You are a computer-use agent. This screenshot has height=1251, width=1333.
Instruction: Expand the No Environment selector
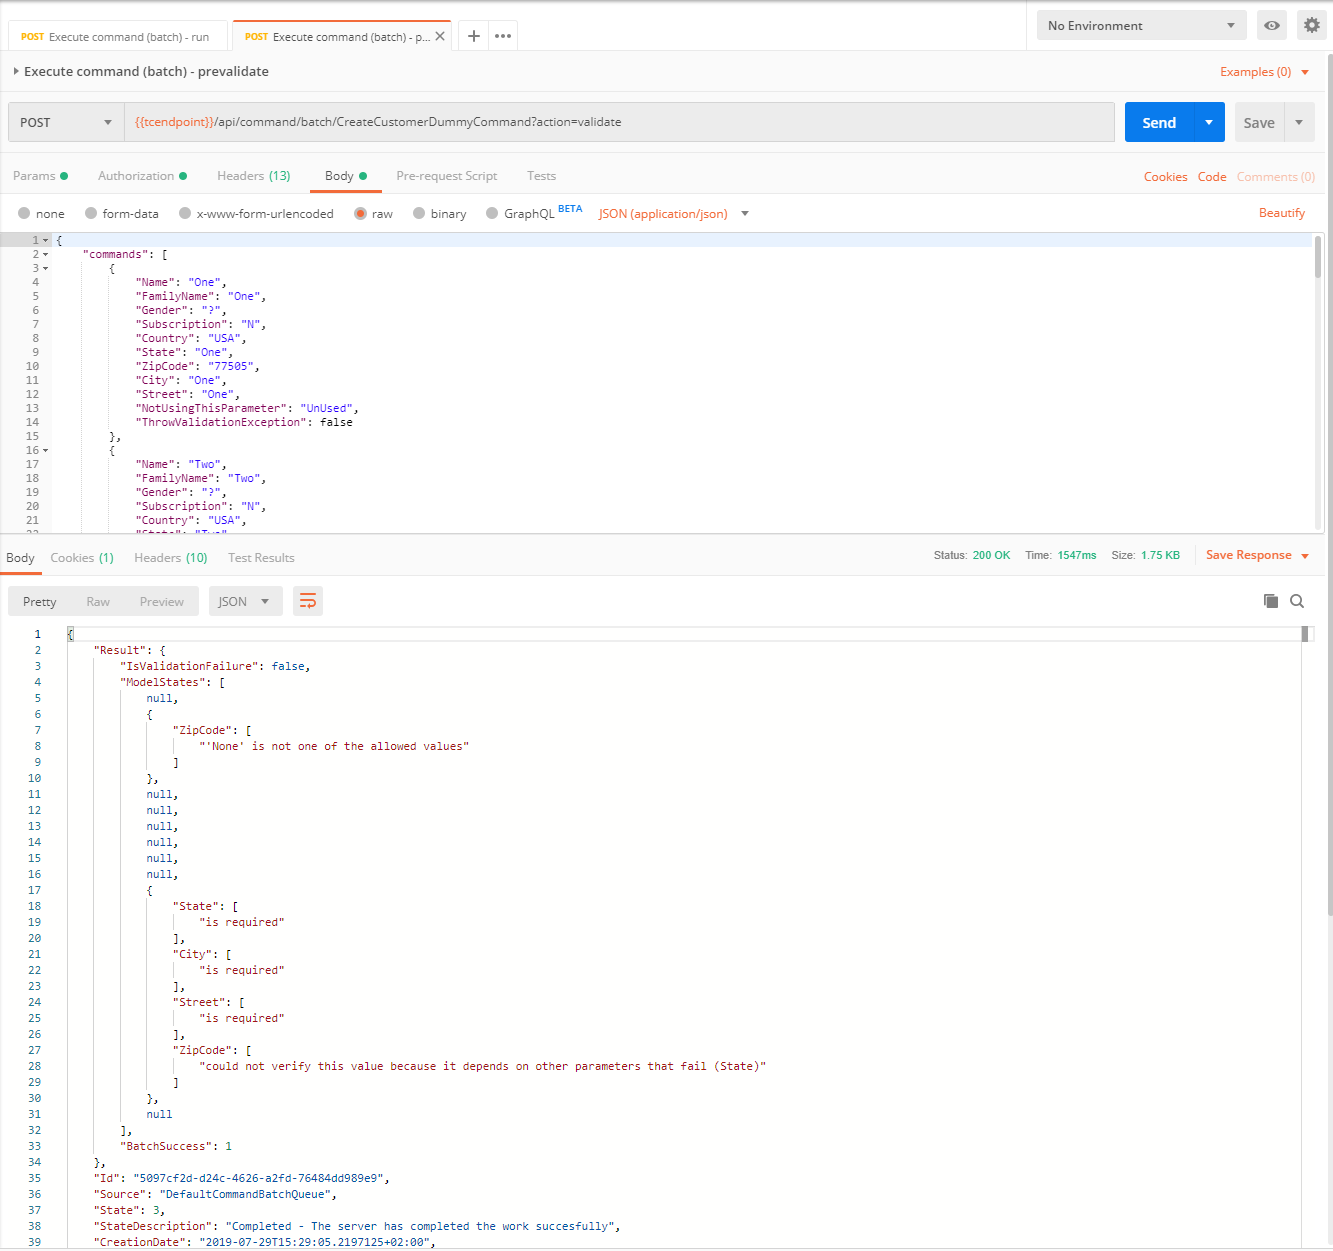1141,26
